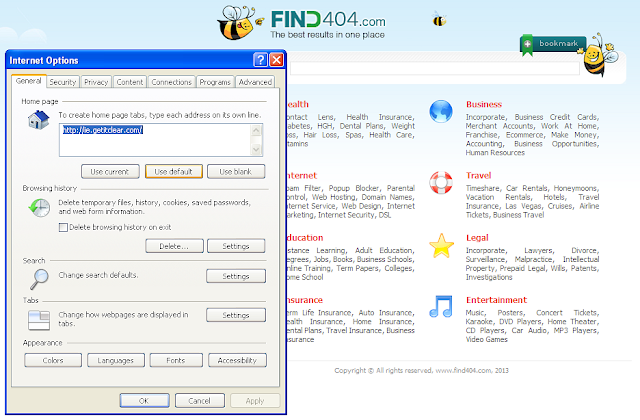
Task: Click the Auto Insurance link
Action: pos(386,313)
